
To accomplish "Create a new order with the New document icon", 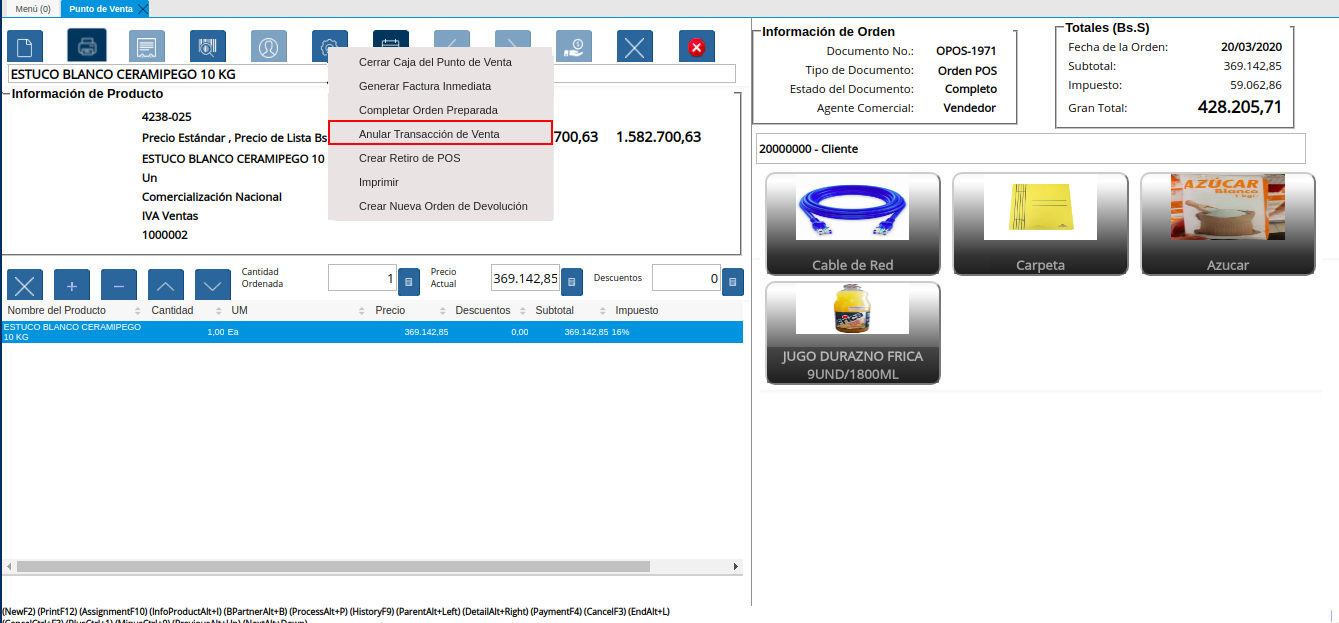I will tap(24, 46).
